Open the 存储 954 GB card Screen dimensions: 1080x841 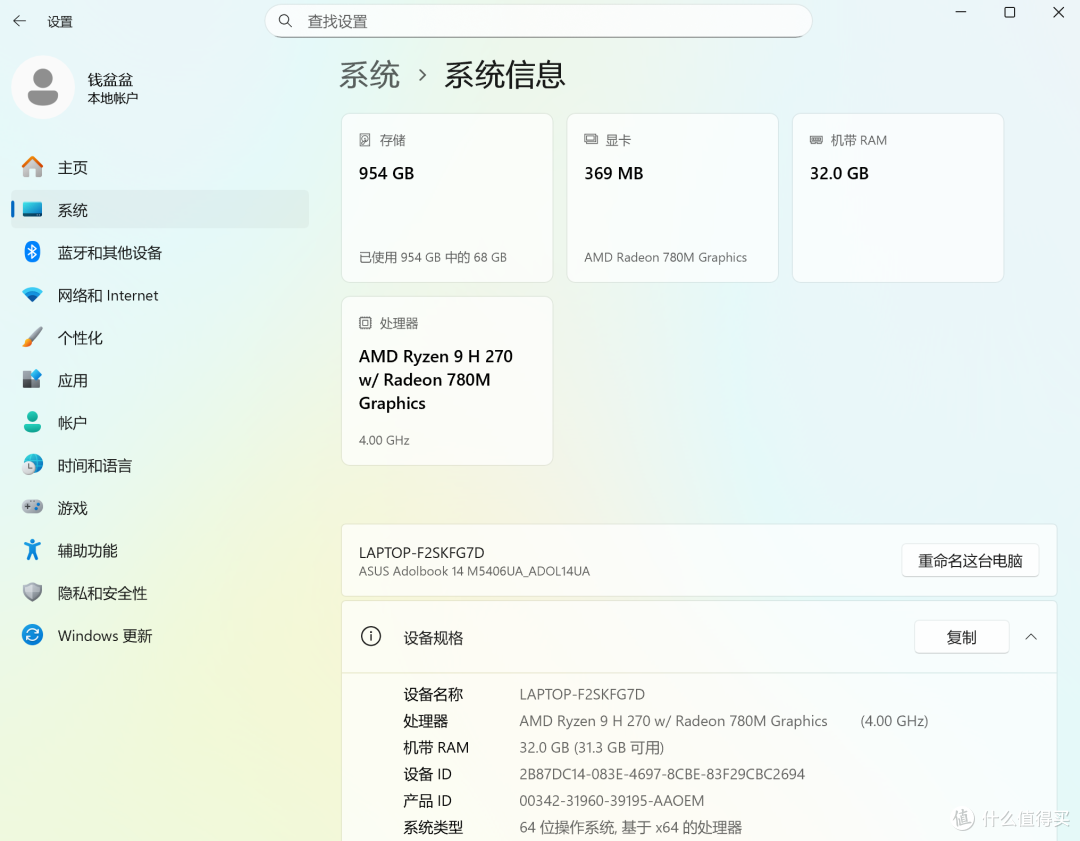point(447,198)
